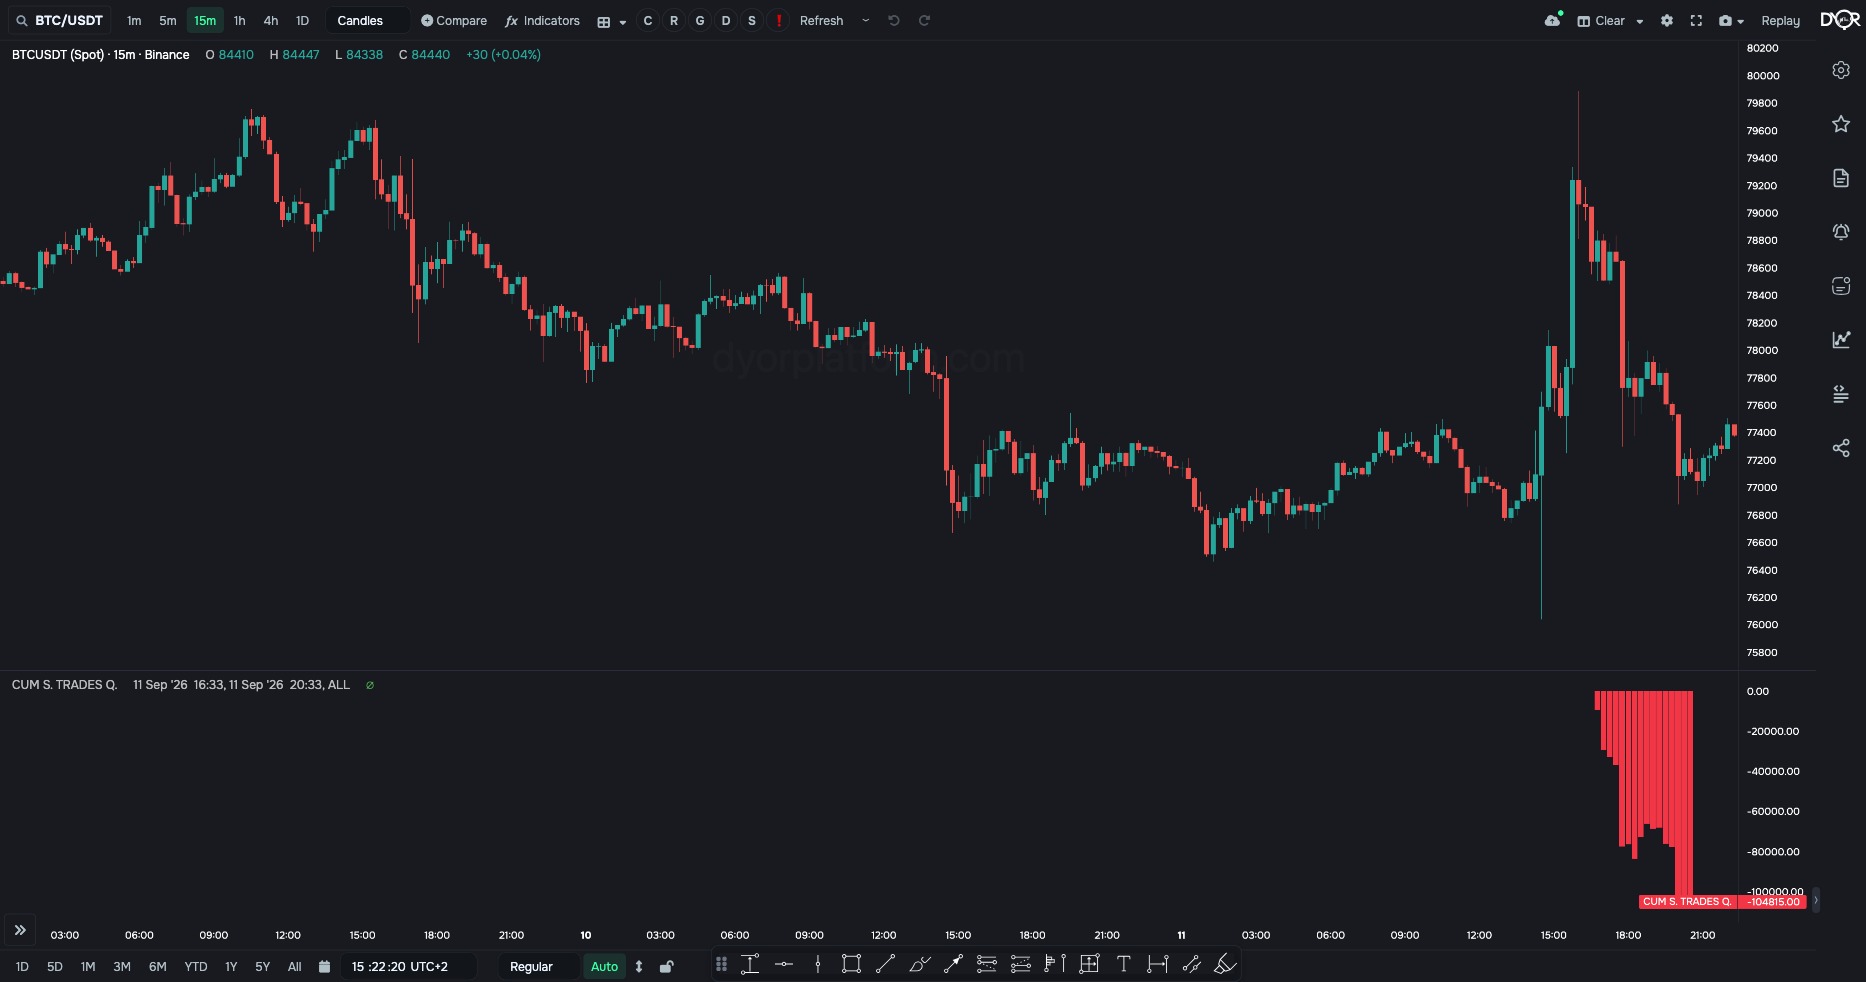Open the Indicators menu

pyautogui.click(x=542, y=21)
